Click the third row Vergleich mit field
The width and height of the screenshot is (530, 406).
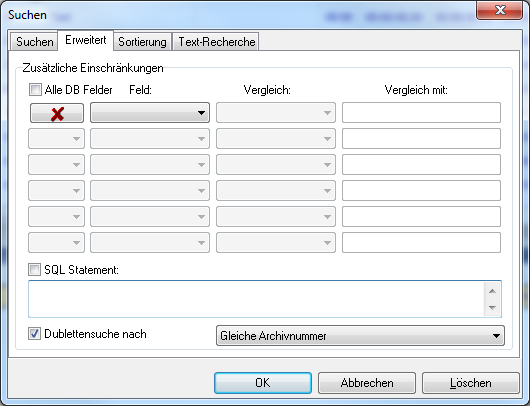point(421,165)
